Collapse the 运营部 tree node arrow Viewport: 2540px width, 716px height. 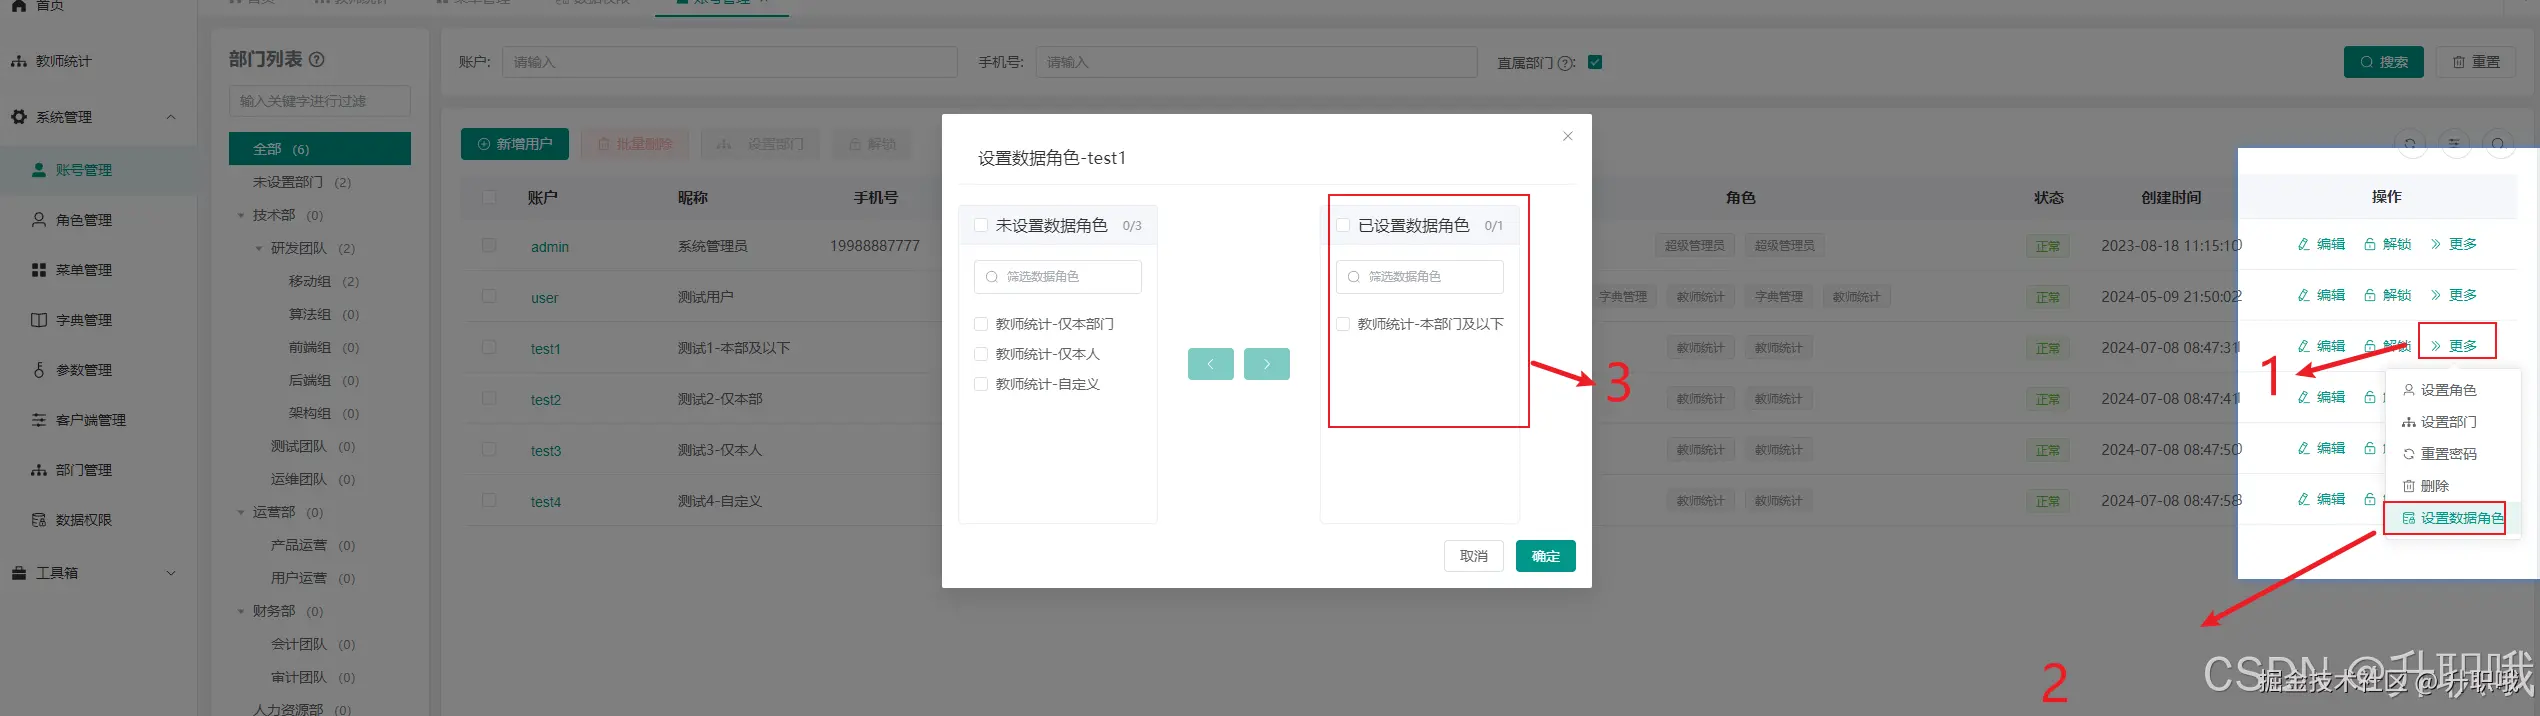click(x=241, y=512)
